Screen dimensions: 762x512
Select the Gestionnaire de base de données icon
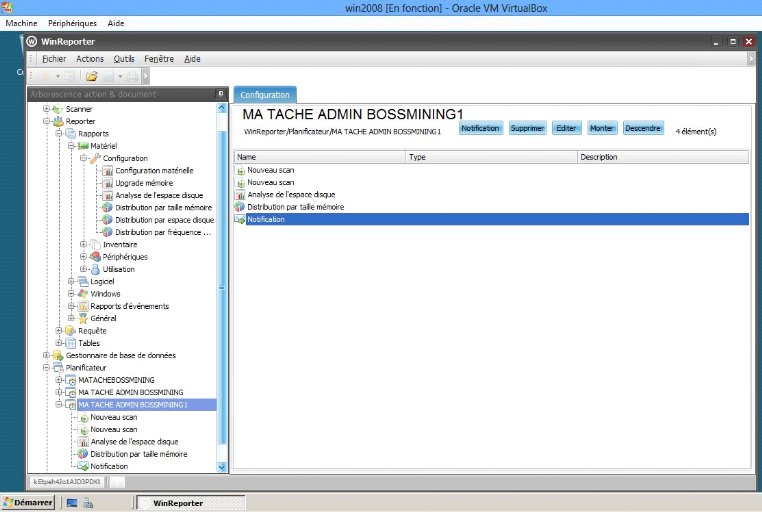pos(57,355)
